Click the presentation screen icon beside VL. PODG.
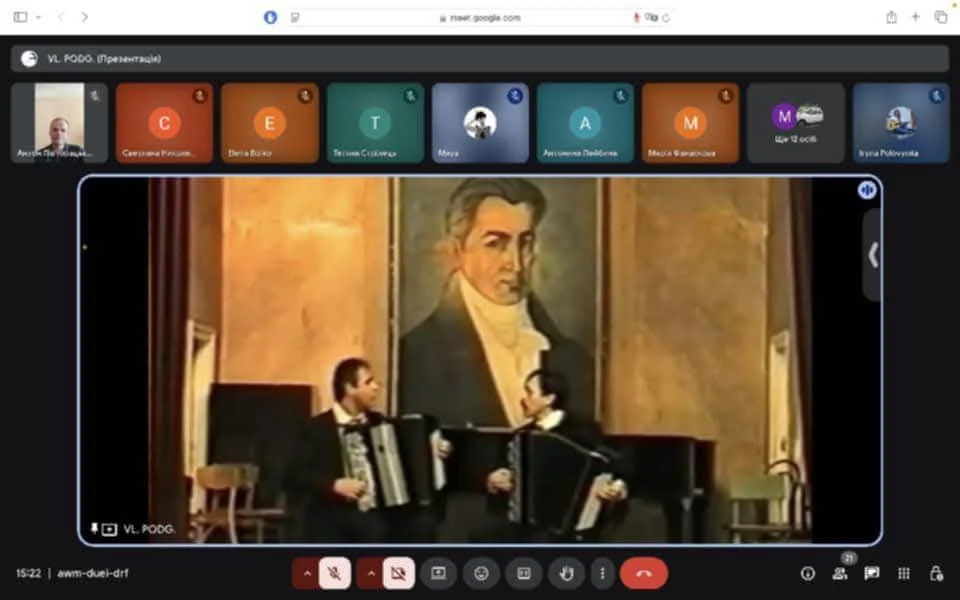This screenshot has width=960, height=600. tap(110, 529)
